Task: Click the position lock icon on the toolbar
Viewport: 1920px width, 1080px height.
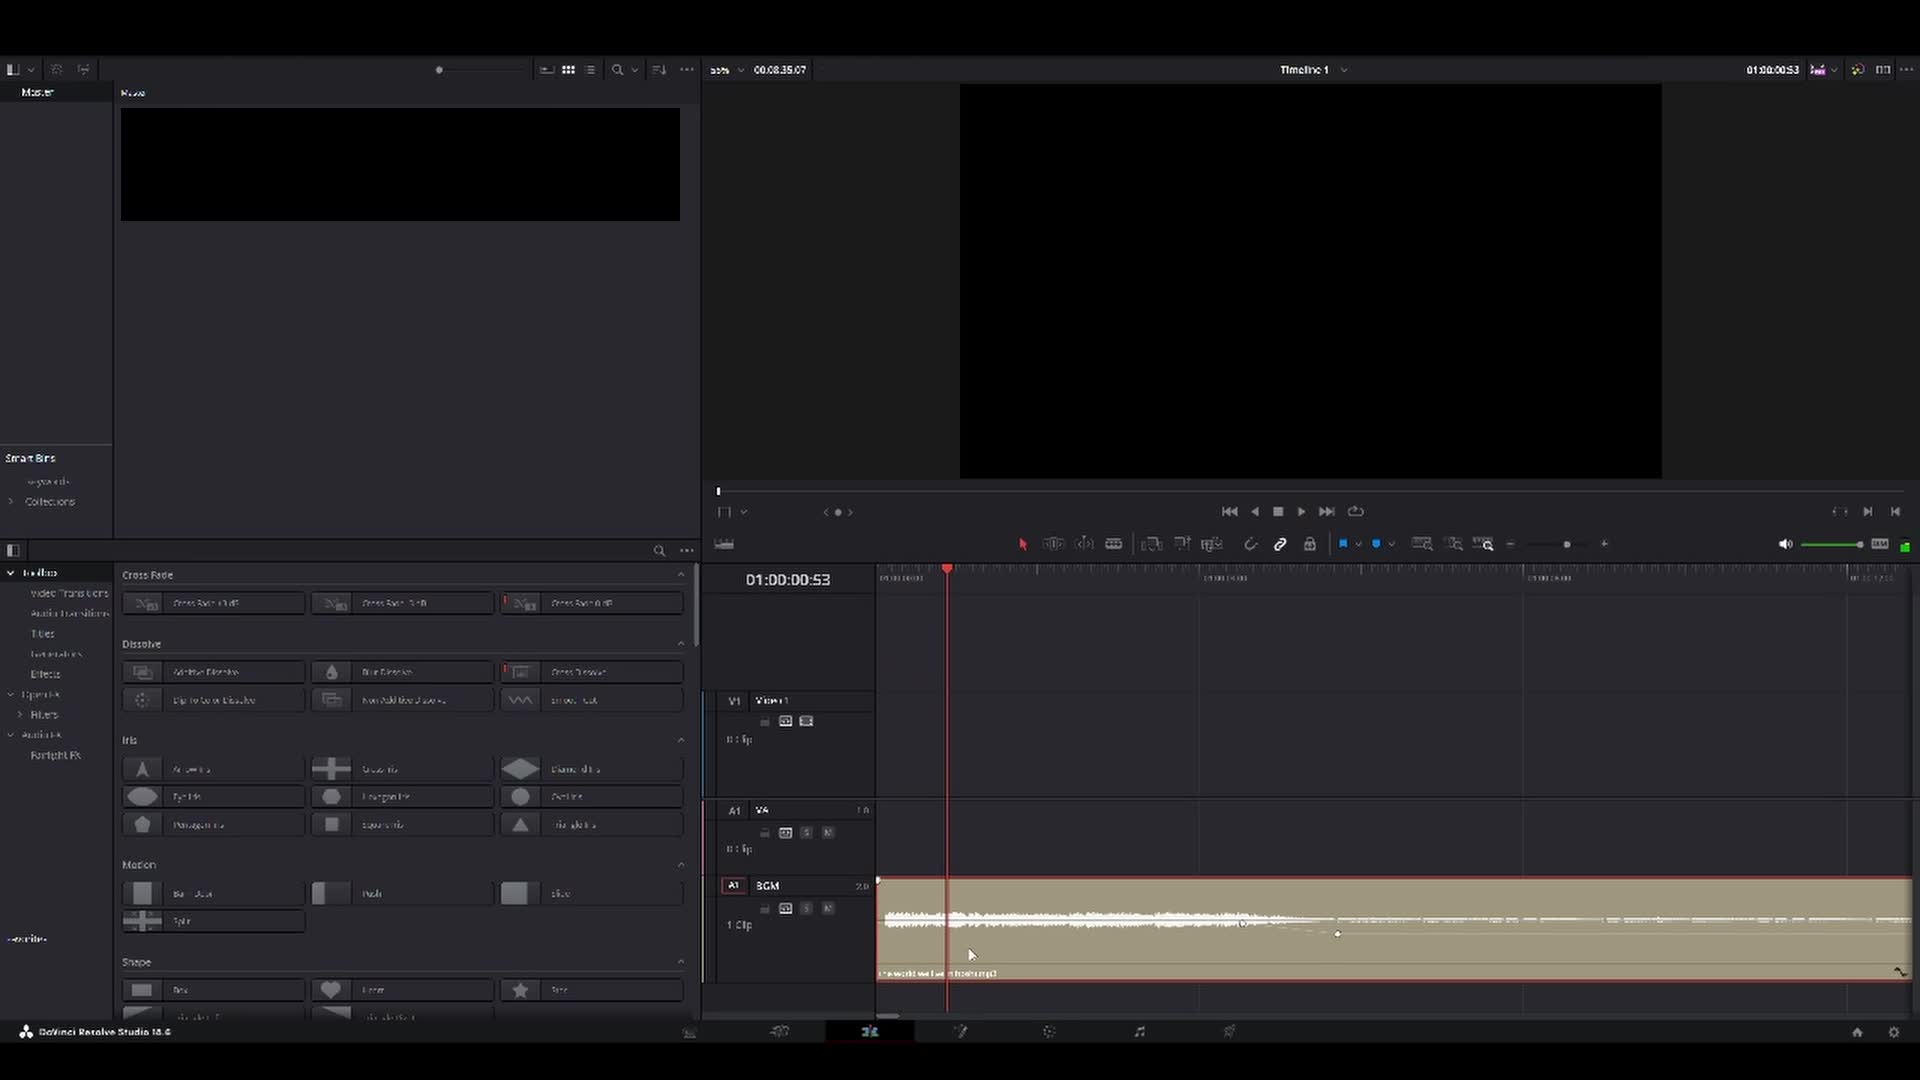Action: [x=1310, y=544]
